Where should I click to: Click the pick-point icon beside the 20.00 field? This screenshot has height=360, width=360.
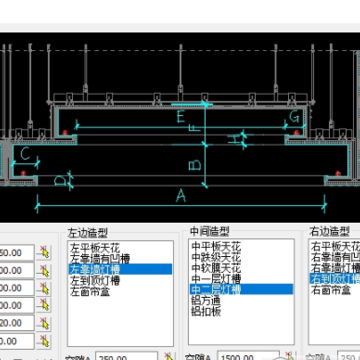43,323
